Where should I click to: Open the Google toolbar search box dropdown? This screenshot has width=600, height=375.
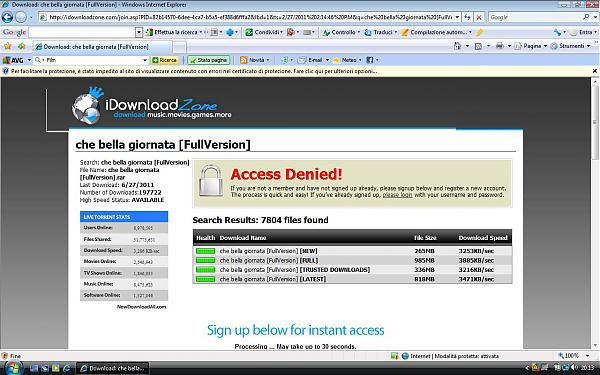coord(139,33)
